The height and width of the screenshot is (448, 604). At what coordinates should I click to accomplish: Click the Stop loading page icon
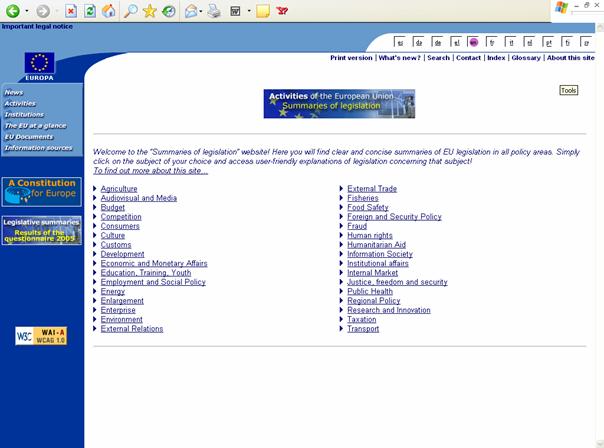tap(71, 11)
